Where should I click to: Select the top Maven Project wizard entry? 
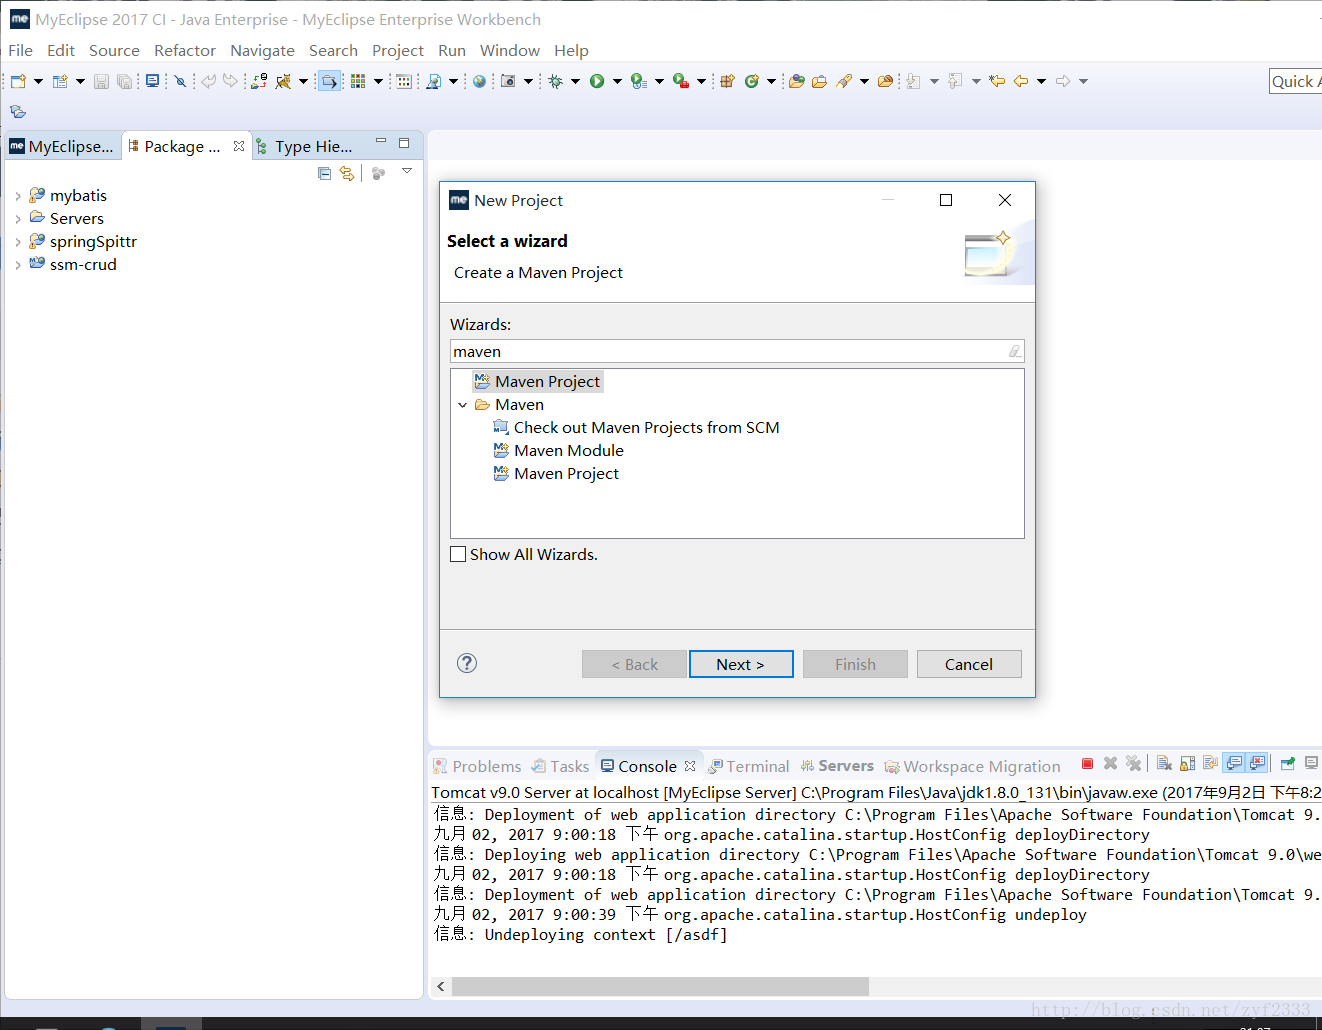pos(538,381)
